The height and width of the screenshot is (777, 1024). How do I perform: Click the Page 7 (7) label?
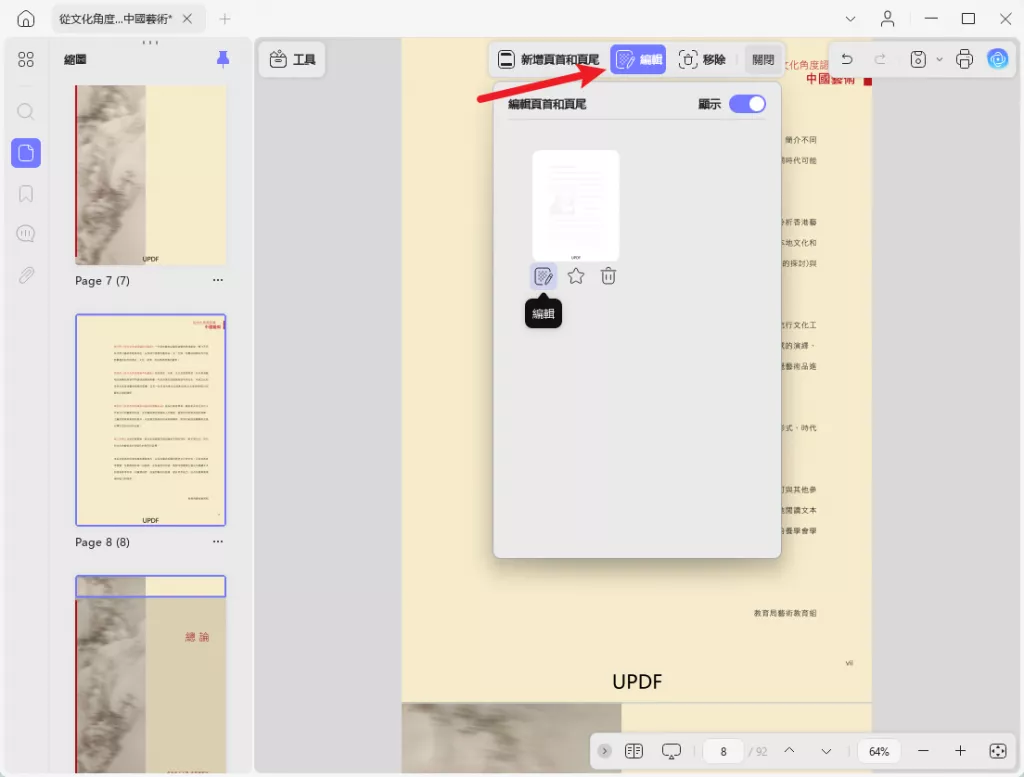[102, 281]
